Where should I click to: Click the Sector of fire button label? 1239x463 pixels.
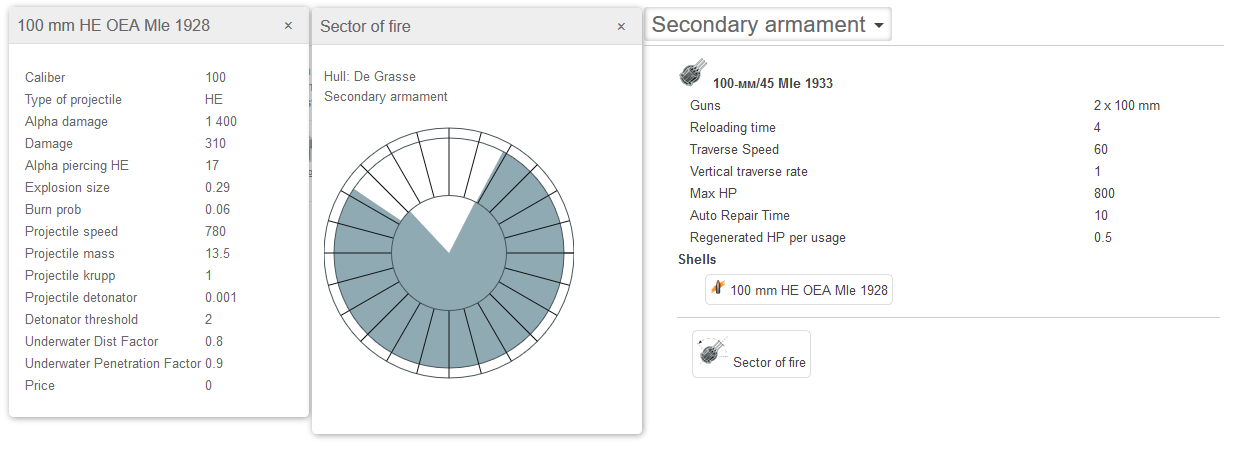click(x=769, y=362)
